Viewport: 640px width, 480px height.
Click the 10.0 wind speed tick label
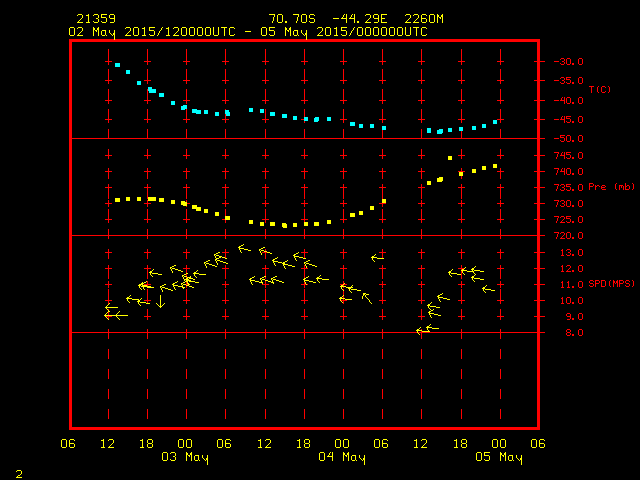572,301
